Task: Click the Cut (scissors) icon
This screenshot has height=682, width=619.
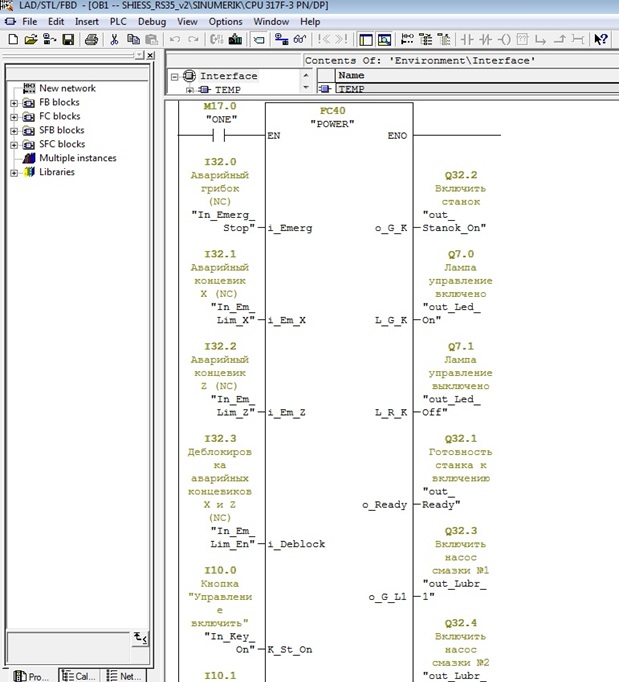Action: coord(115,40)
